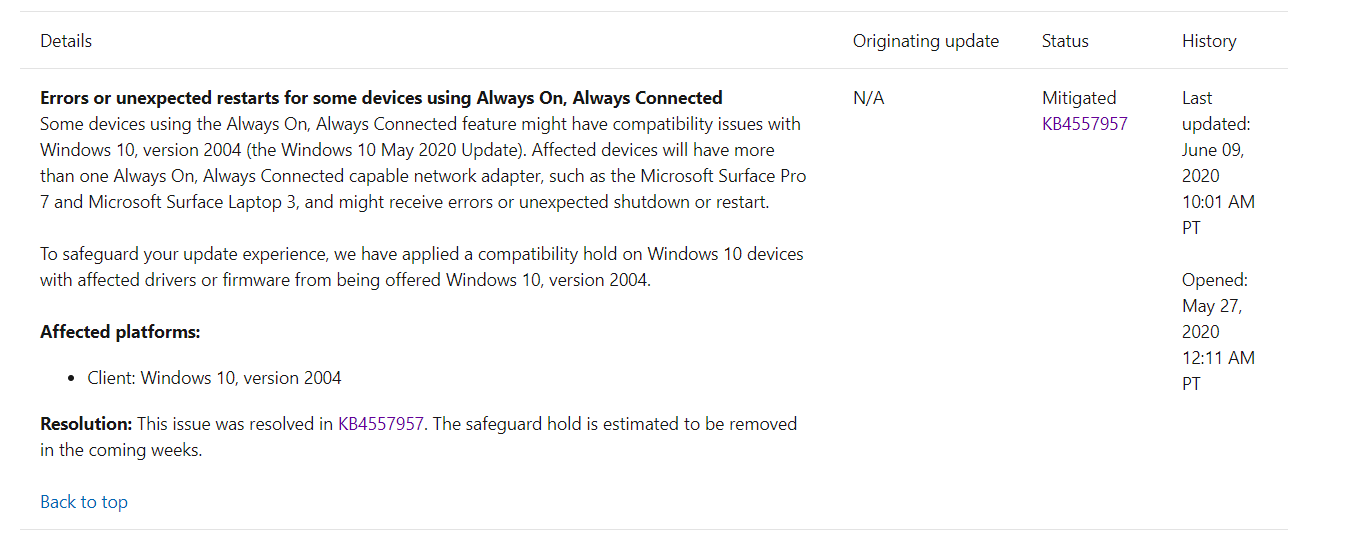Click the 'May 27,' opened date text

pos(1212,306)
